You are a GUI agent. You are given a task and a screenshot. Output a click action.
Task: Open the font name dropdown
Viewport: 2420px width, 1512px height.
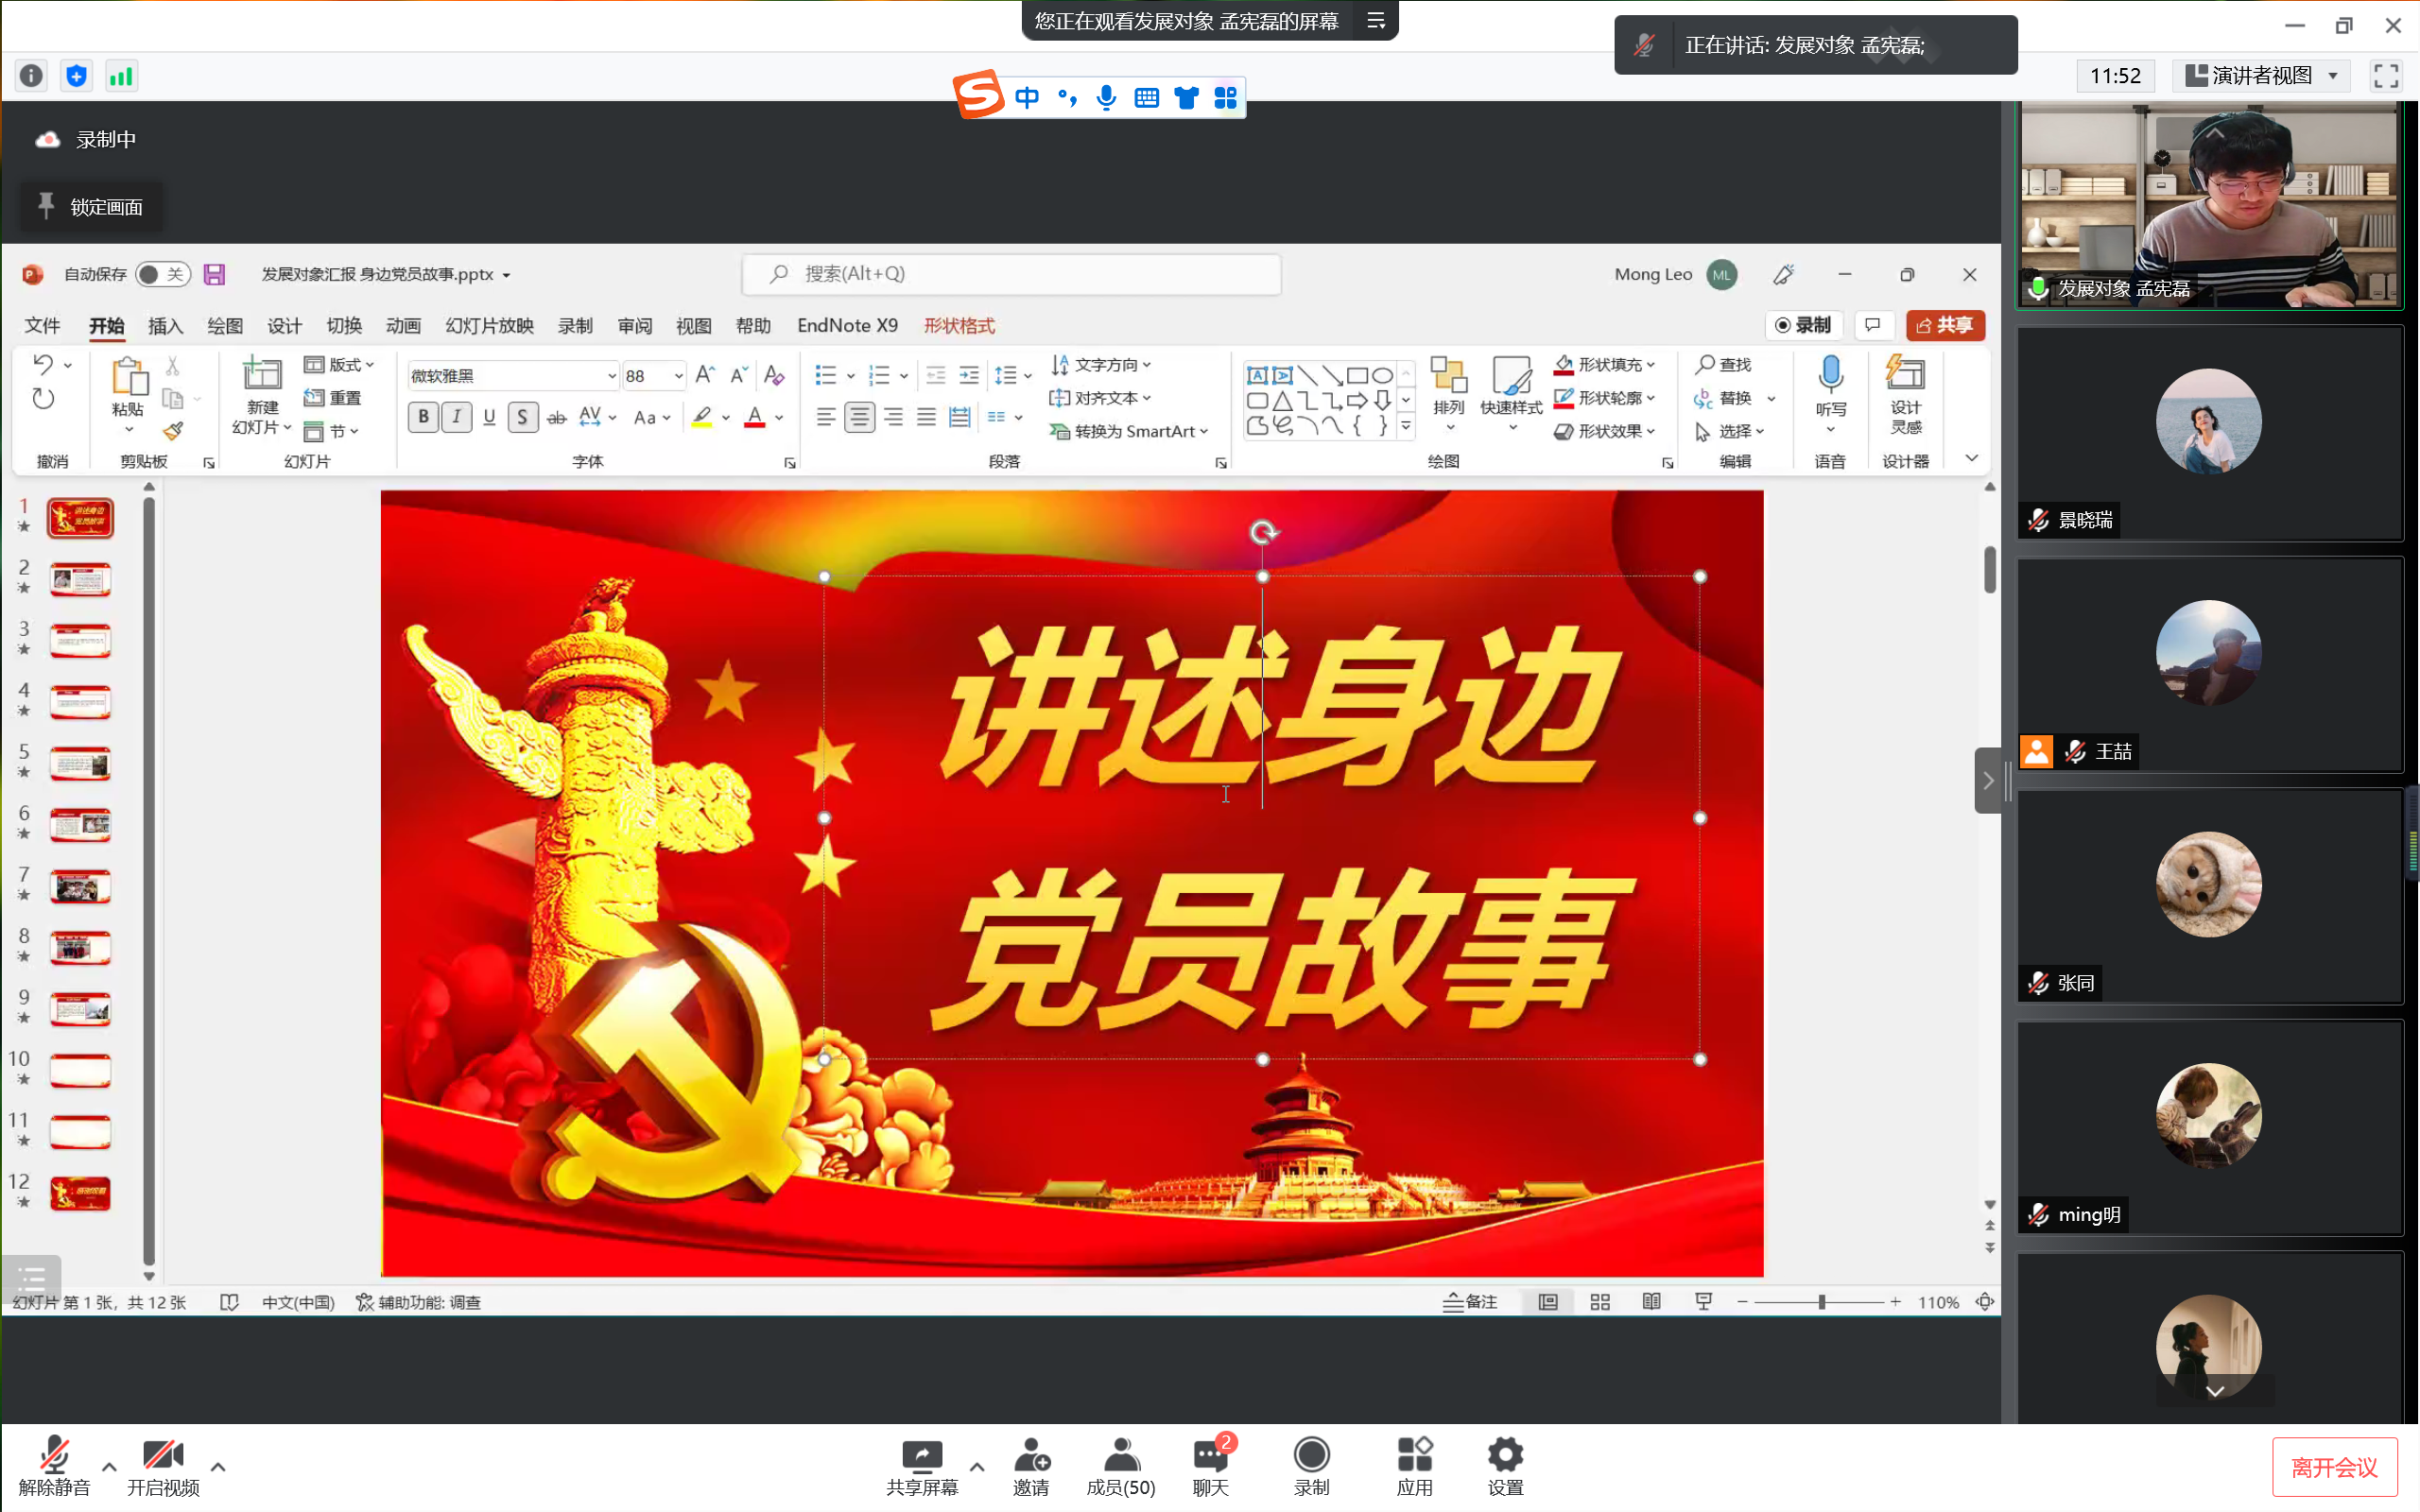coord(612,376)
